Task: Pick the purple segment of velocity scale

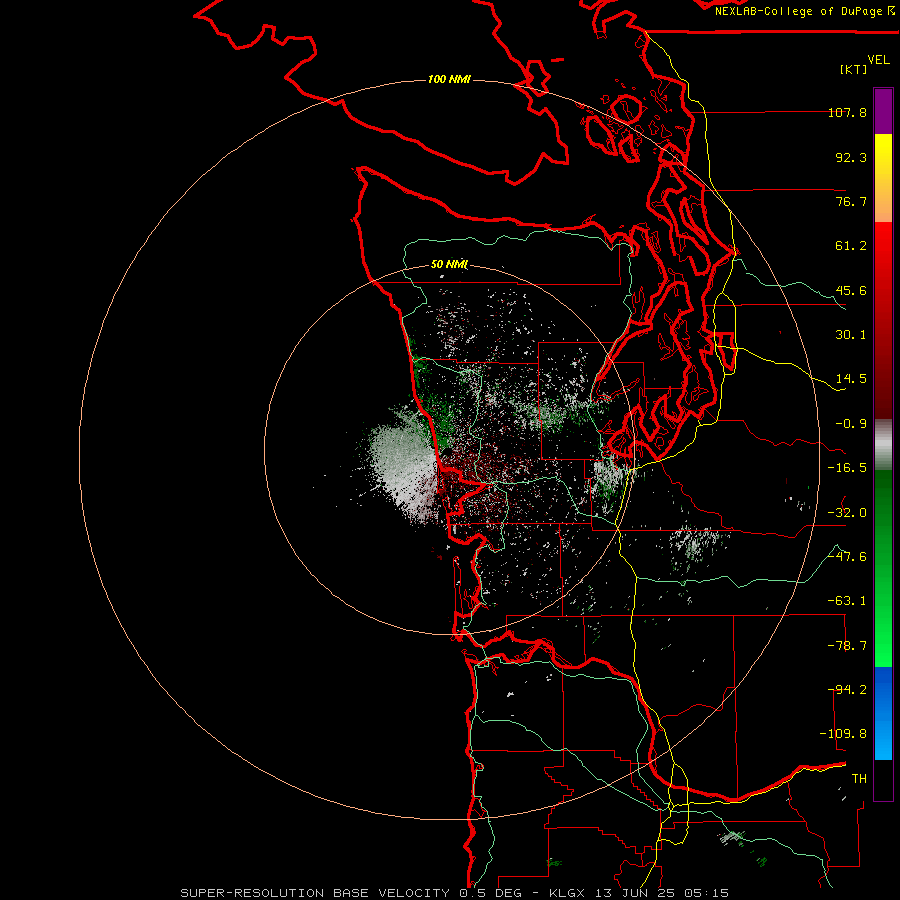Action: (883, 111)
